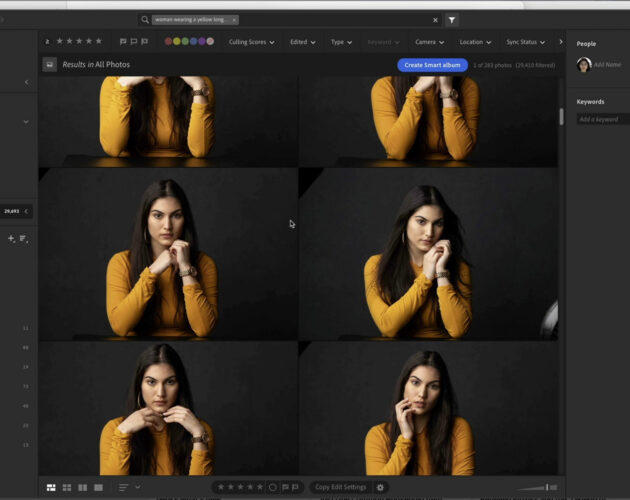Open the sort options icon in left panel
The width and height of the screenshot is (630, 500).
click(x=23, y=239)
